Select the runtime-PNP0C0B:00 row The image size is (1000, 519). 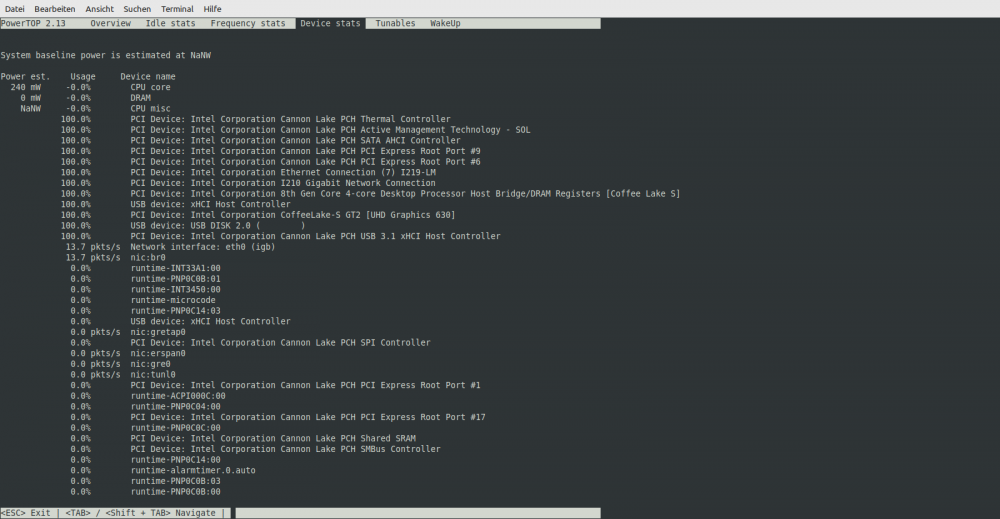(145, 492)
